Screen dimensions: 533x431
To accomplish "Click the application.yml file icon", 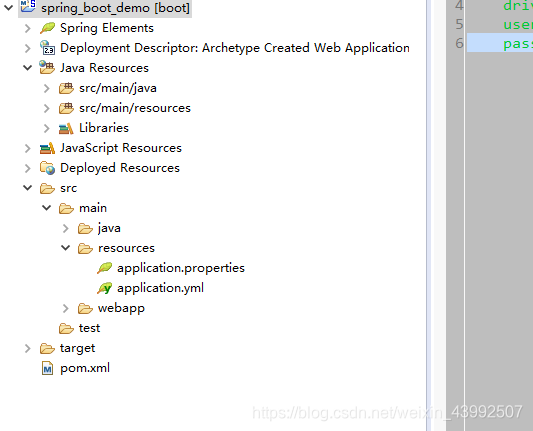I will point(104,288).
